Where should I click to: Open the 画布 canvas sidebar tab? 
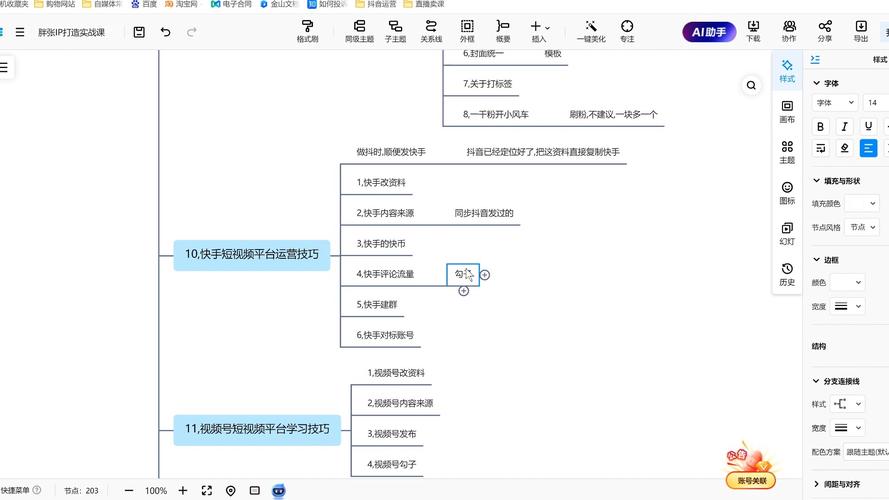[787, 112]
